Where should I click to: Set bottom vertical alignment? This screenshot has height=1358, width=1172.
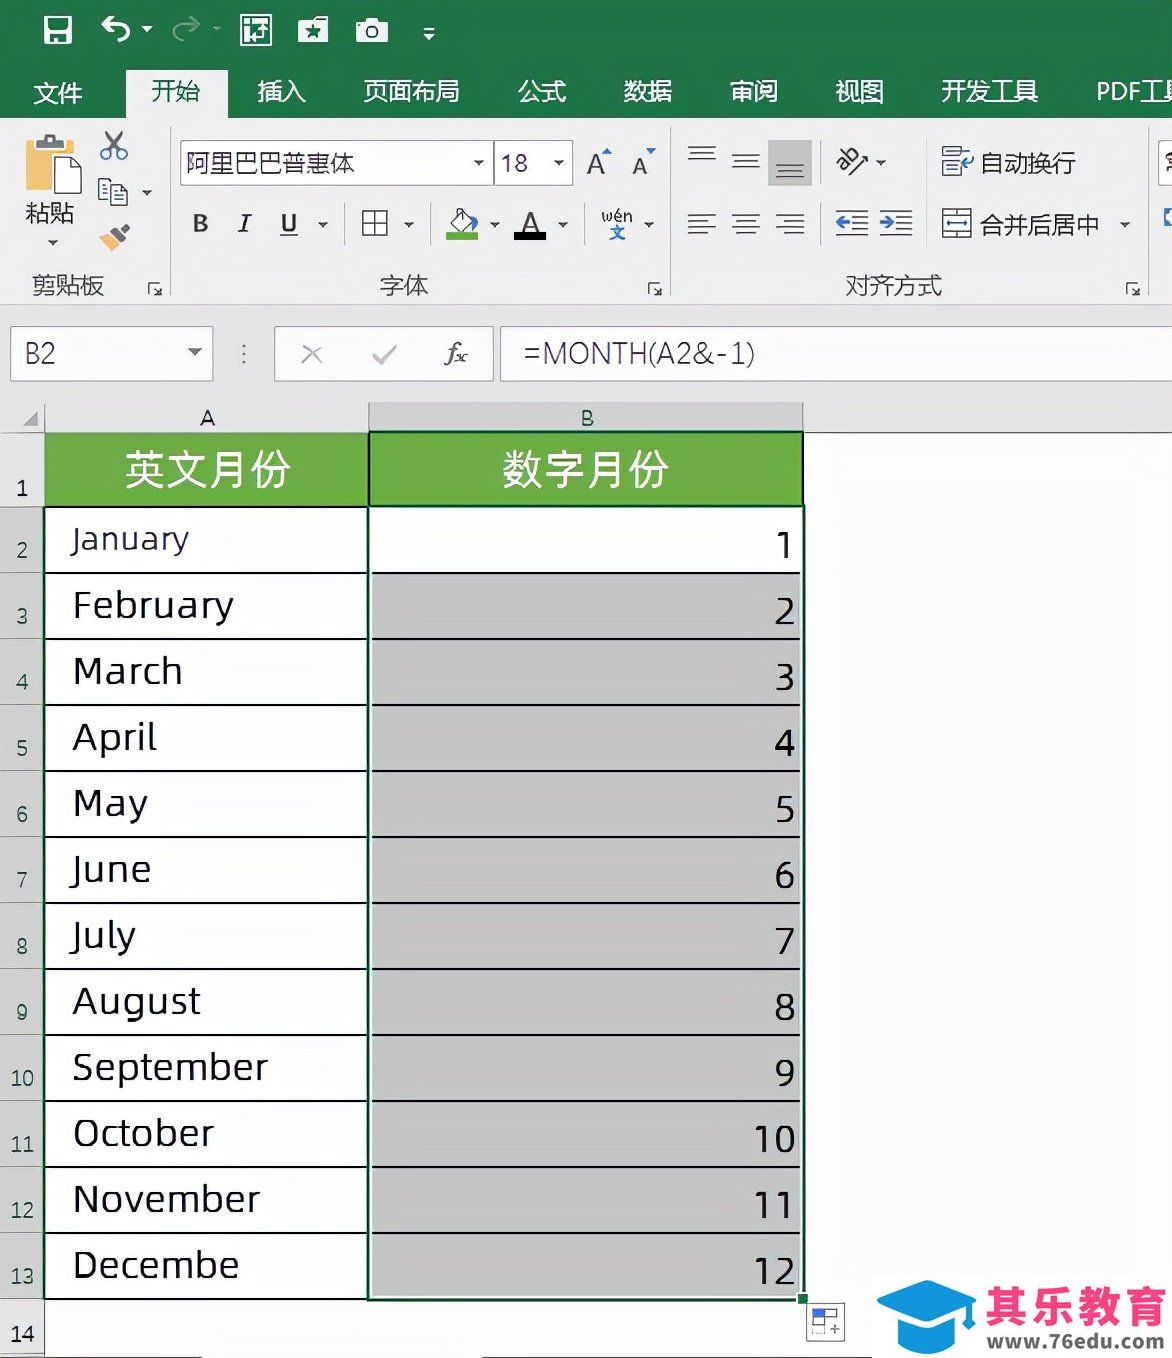[790, 163]
